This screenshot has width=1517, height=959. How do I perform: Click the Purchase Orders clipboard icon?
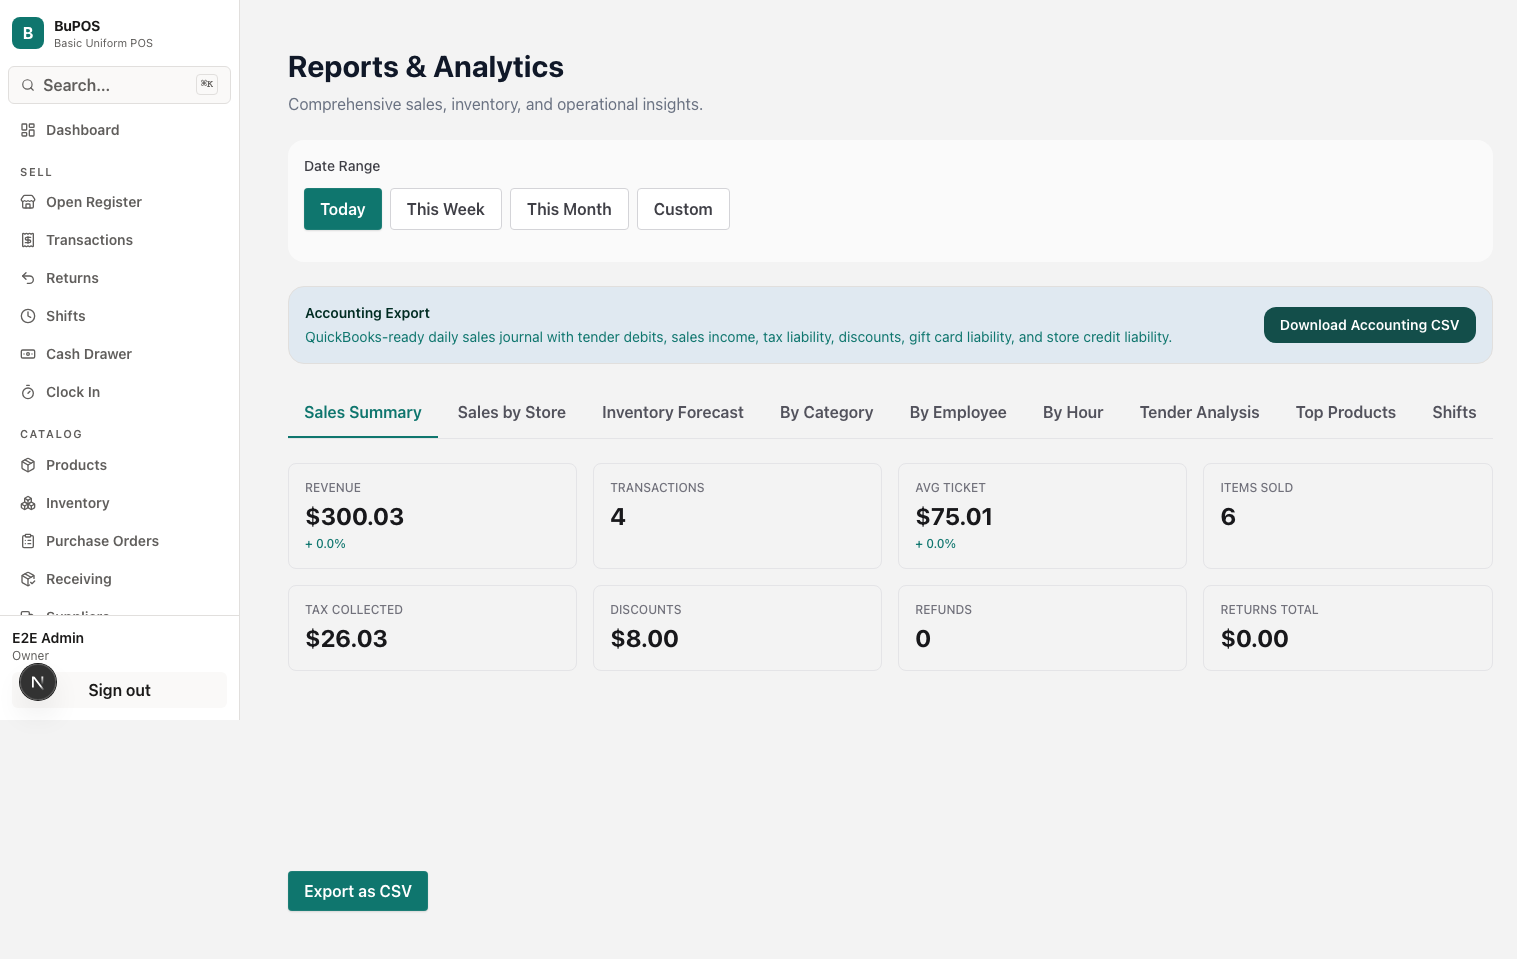click(28, 541)
